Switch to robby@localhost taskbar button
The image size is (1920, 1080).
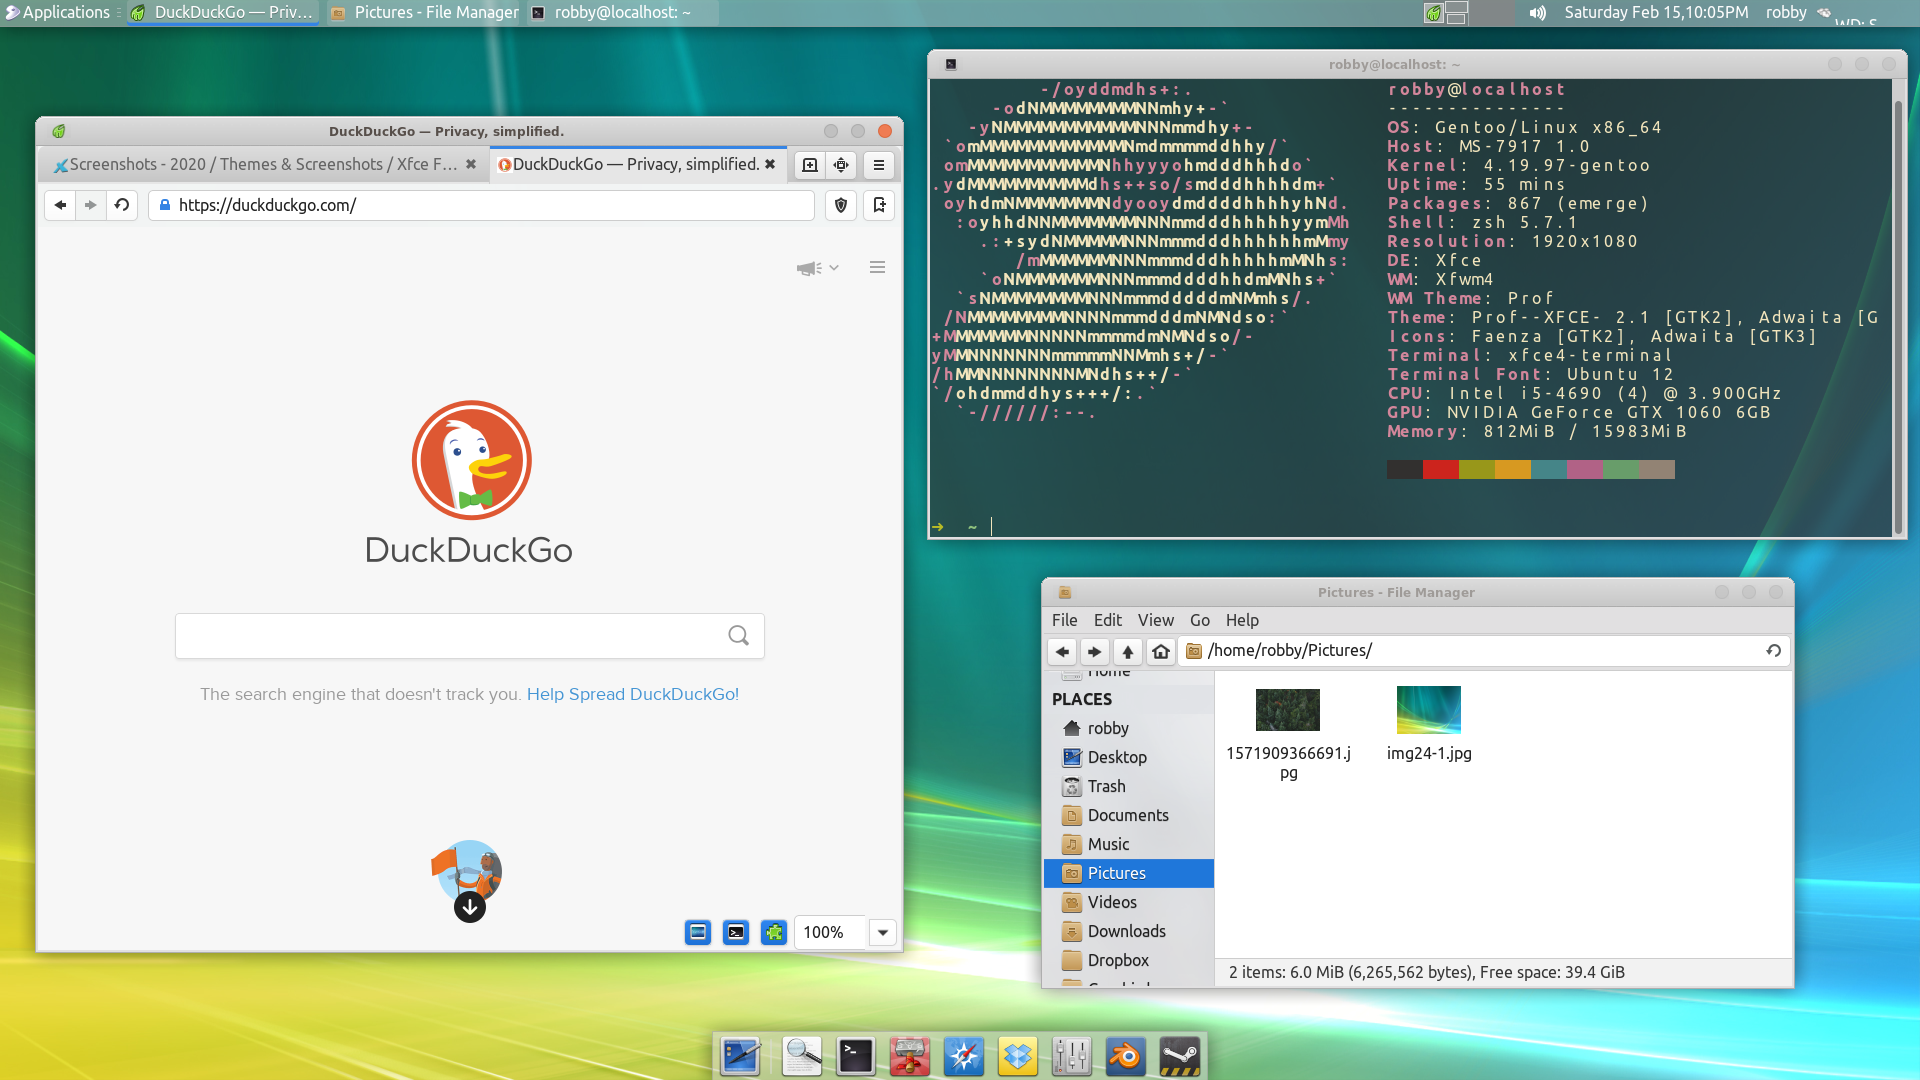(620, 12)
